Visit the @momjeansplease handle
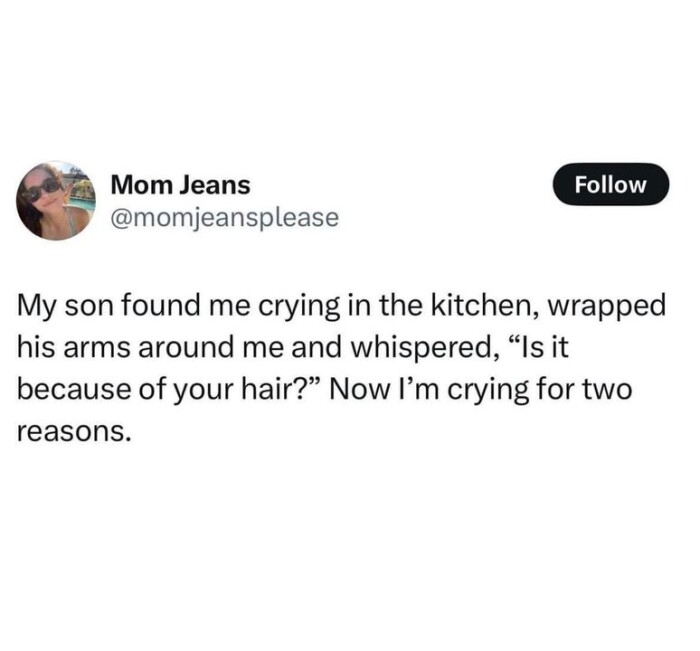 coord(225,218)
